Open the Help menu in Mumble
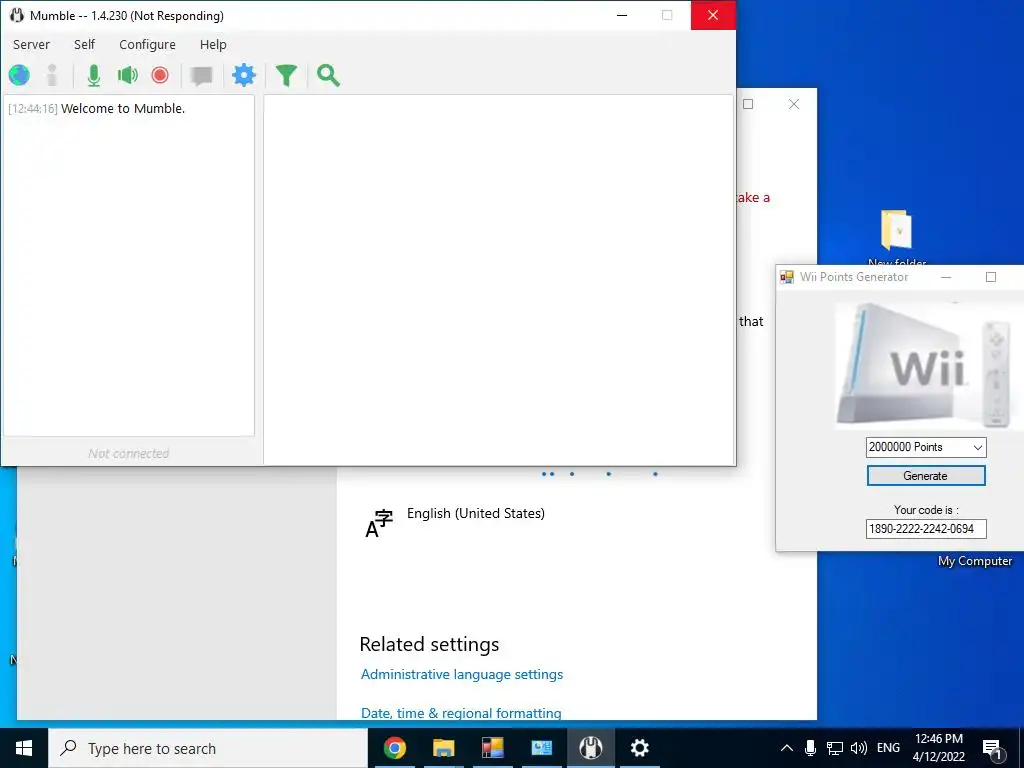1024x768 pixels. tap(213, 44)
